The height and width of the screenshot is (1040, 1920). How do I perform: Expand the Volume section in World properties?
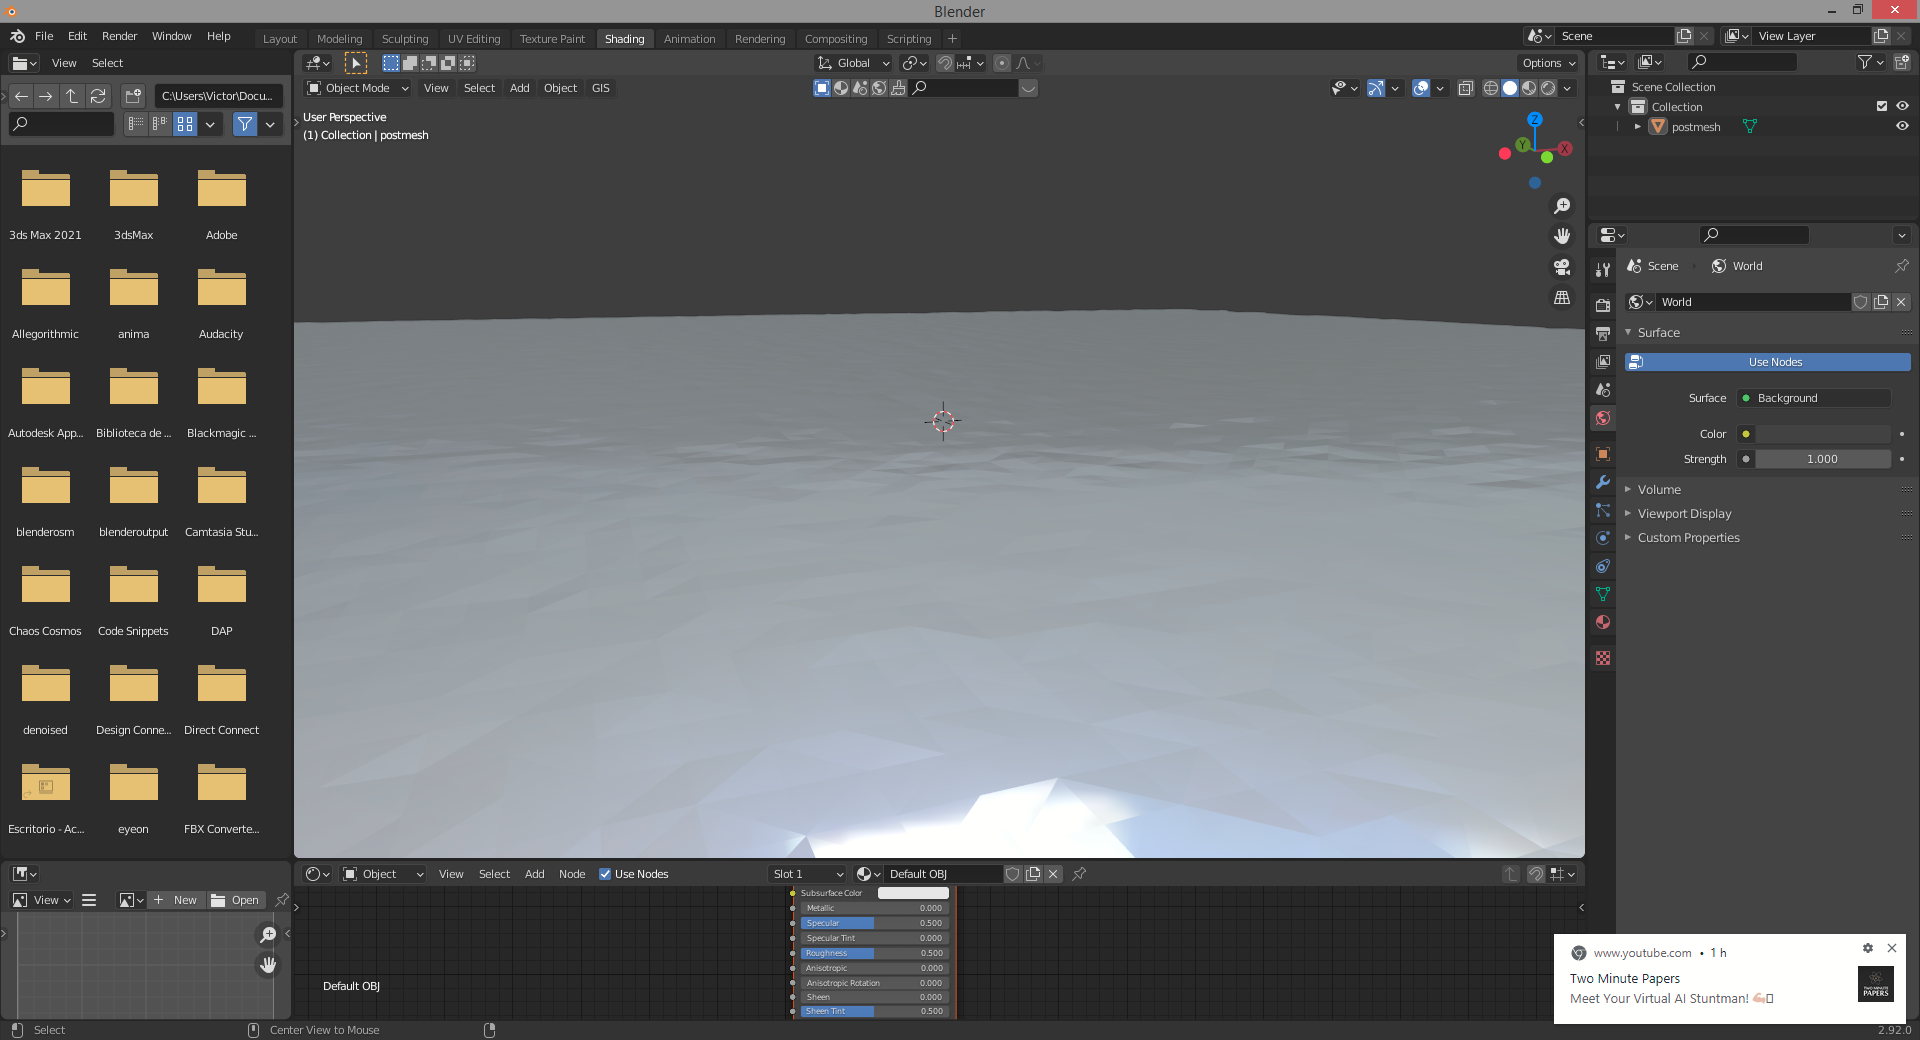(1661, 489)
